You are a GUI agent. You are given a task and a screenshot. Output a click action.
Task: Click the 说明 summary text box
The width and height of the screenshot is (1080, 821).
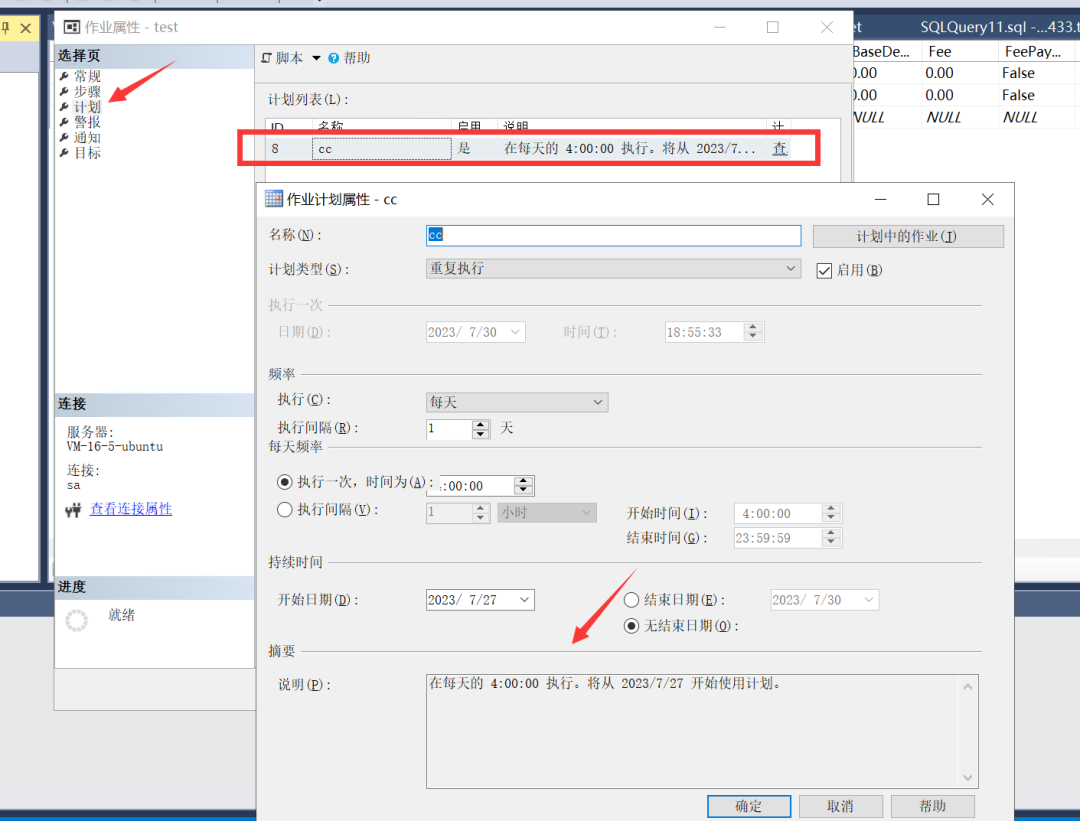coord(702,731)
